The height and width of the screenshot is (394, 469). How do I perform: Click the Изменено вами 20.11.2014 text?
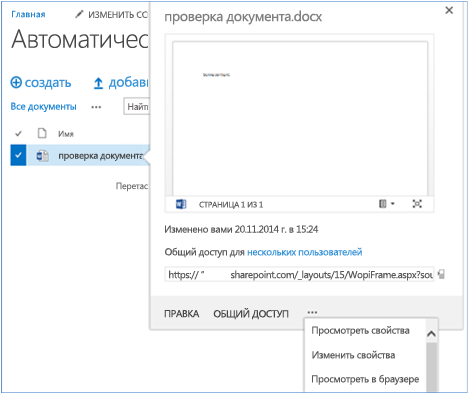click(x=241, y=229)
